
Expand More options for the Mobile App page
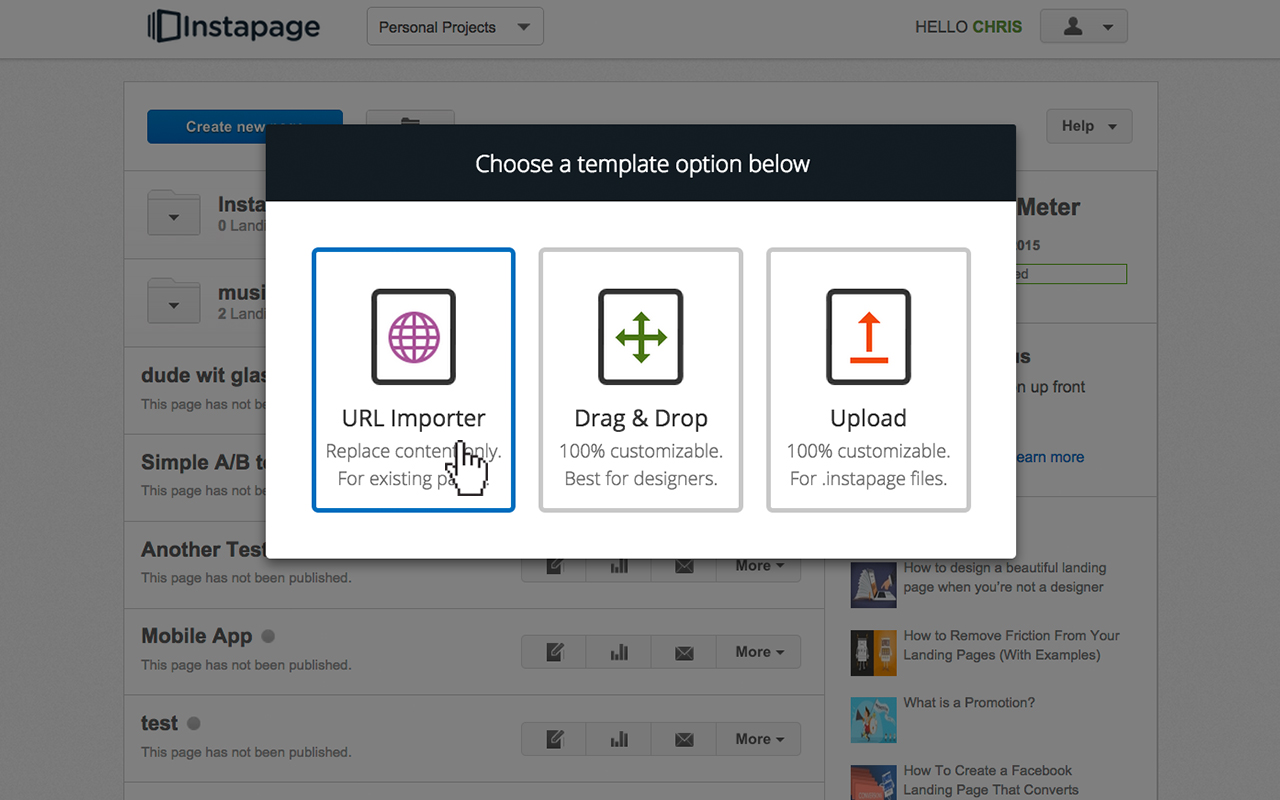tap(758, 651)
